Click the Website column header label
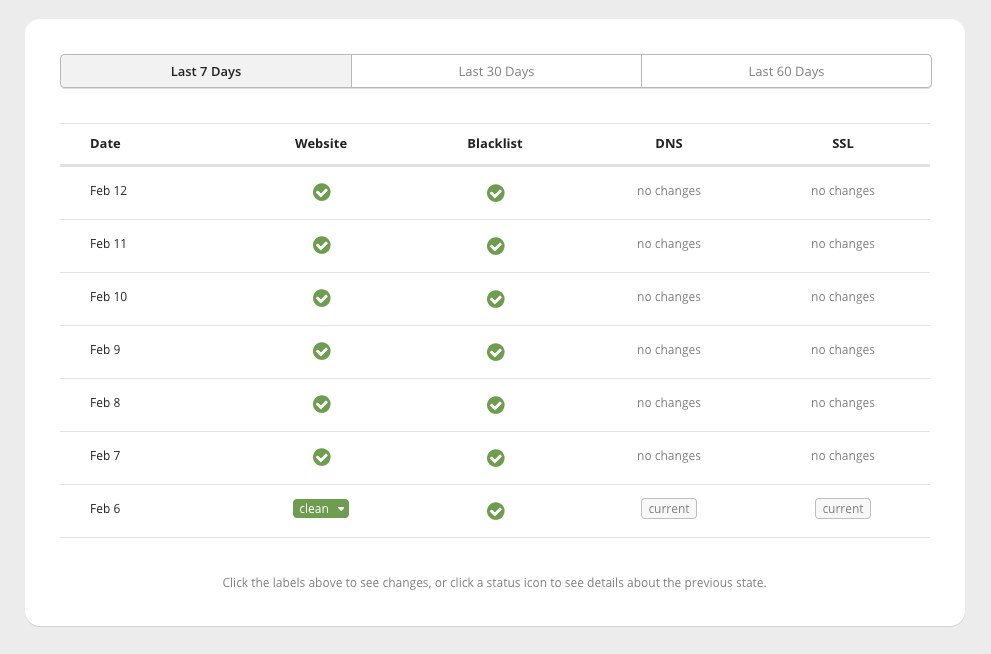The height and width of the screenshot is (654, 991). [321, 143]
